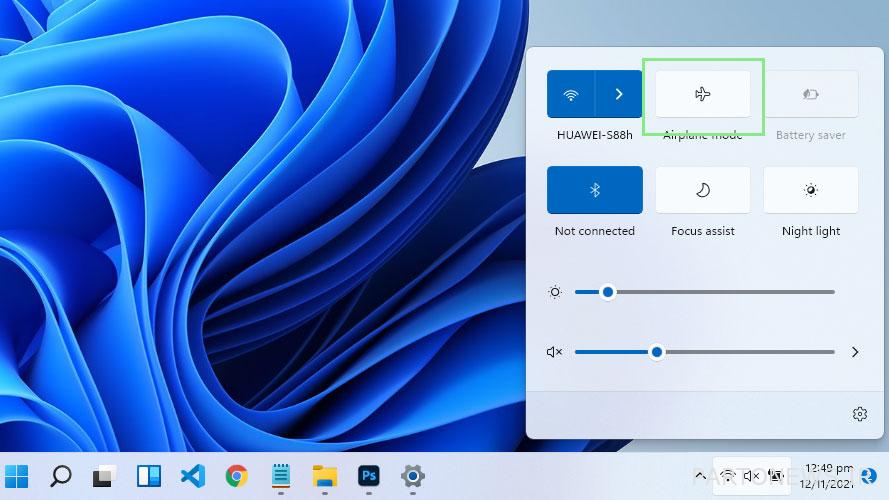Click the muted speaker icon beside volume slider

click(555, 352)
